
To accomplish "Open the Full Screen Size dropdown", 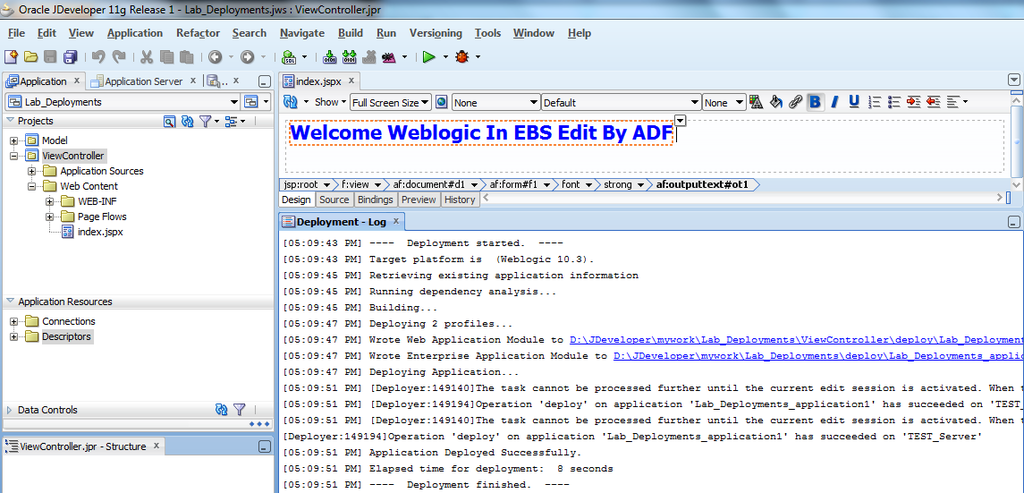I will click(391, 103).
